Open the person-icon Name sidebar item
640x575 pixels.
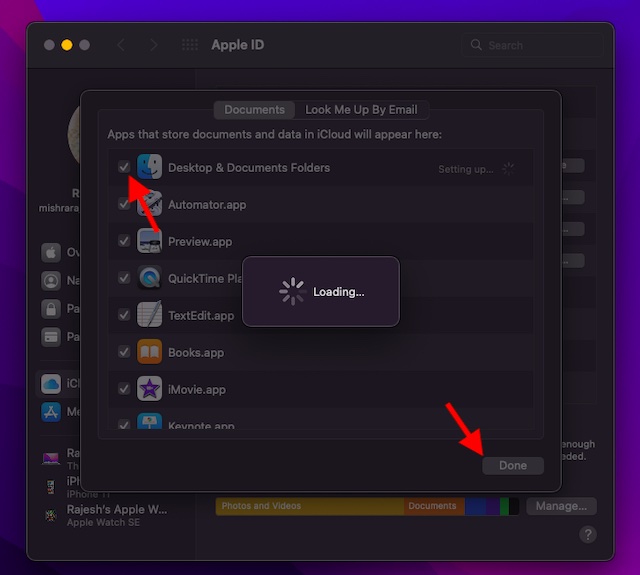coord(51,281)
